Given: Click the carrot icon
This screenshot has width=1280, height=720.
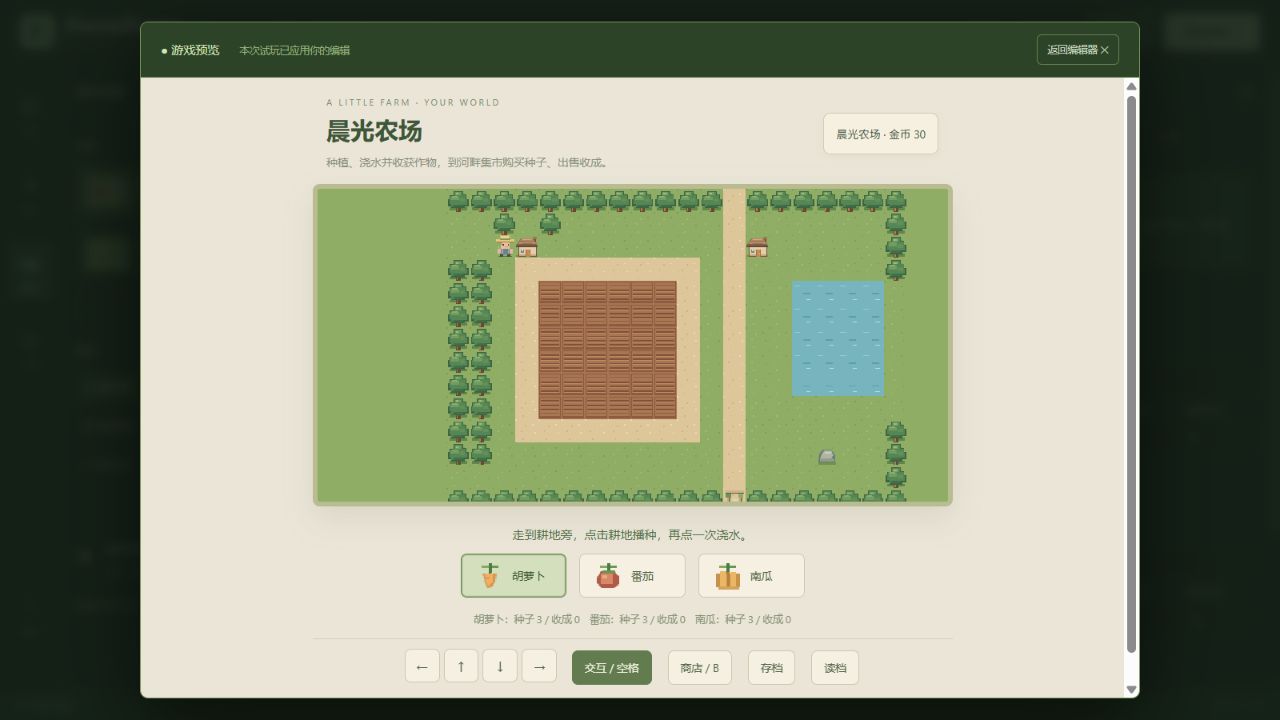Looking at the screenshot, I should click(490, 576).
